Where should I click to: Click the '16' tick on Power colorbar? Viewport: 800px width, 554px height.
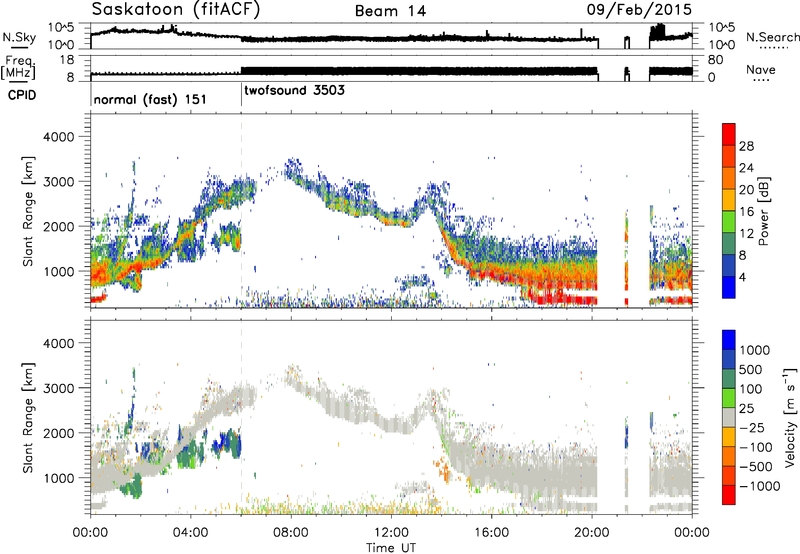(746, 212)
